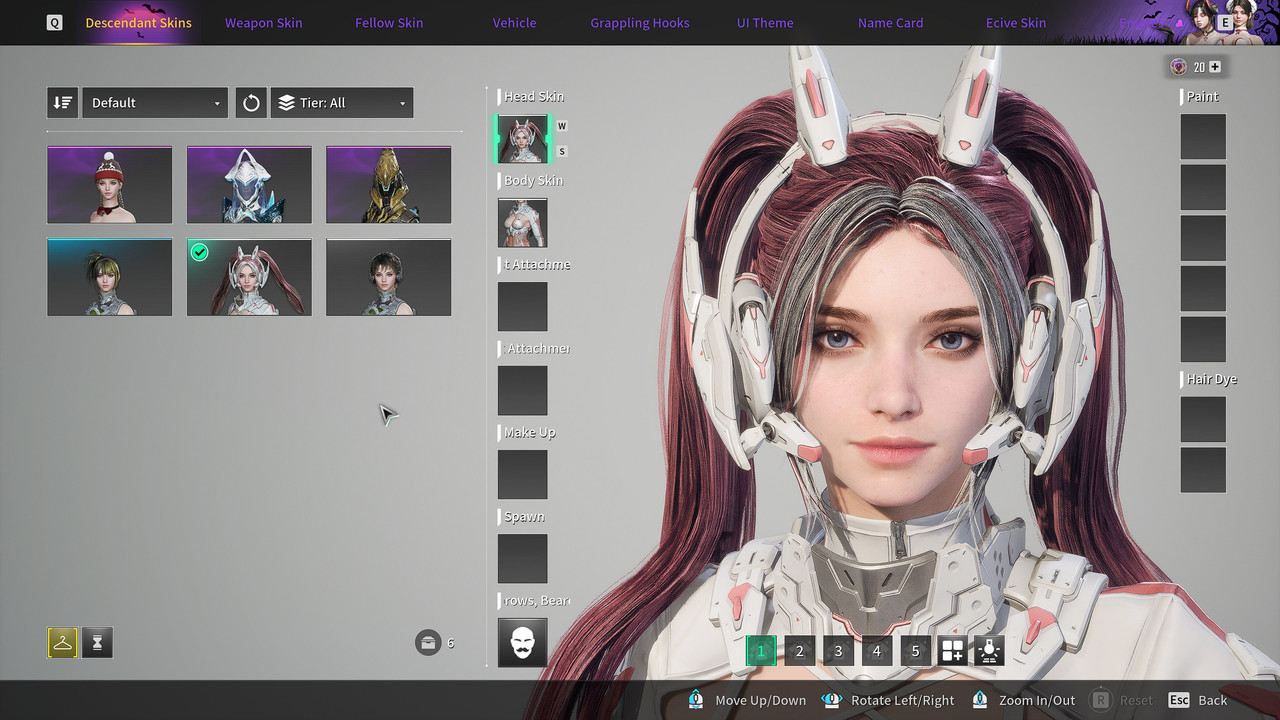Switch to Weapon Skin tab

[x=263, y=23]
